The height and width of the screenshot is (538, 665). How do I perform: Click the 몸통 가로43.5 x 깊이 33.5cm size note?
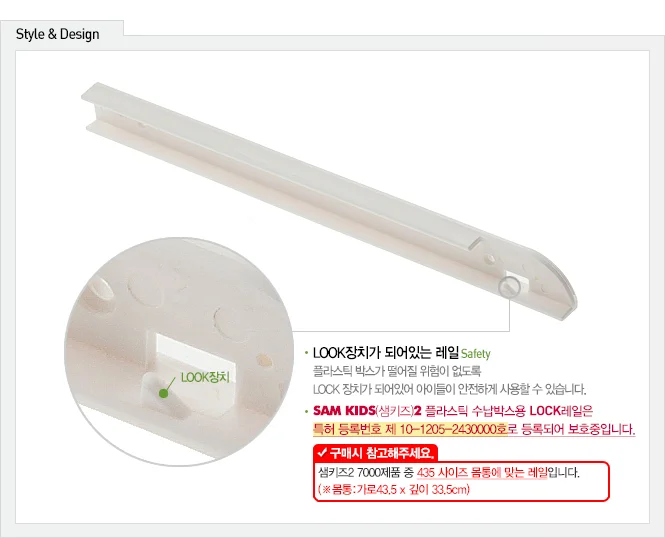(x=394, y=490)
